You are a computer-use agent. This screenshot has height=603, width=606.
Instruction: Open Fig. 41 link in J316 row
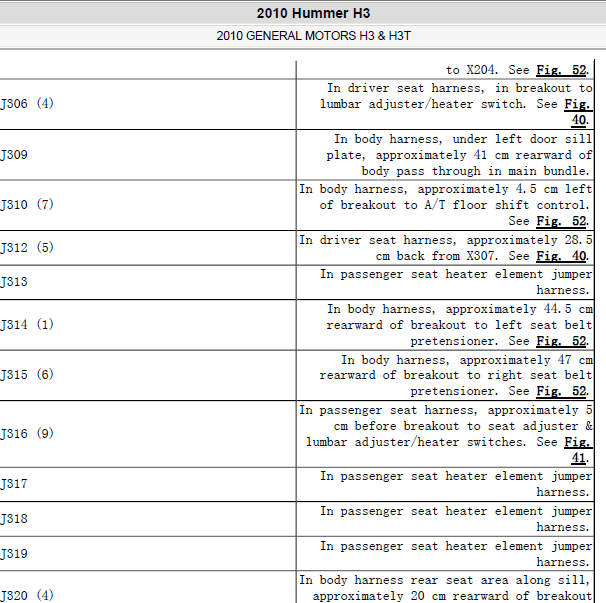[578, 450]
